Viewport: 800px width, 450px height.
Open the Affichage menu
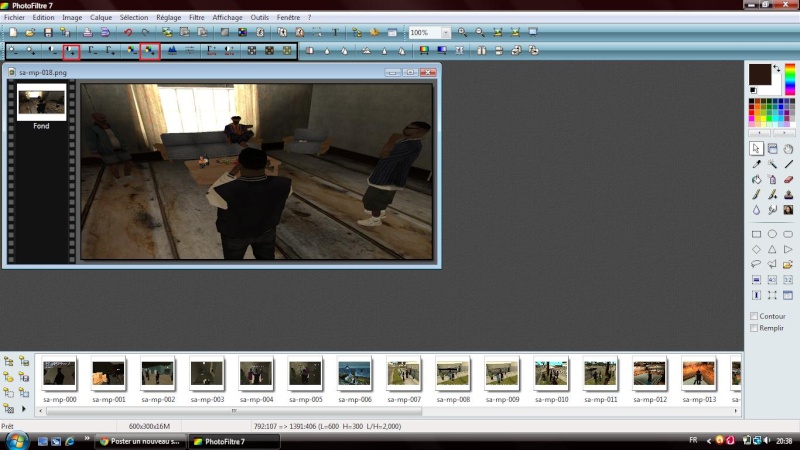[227, 17]
